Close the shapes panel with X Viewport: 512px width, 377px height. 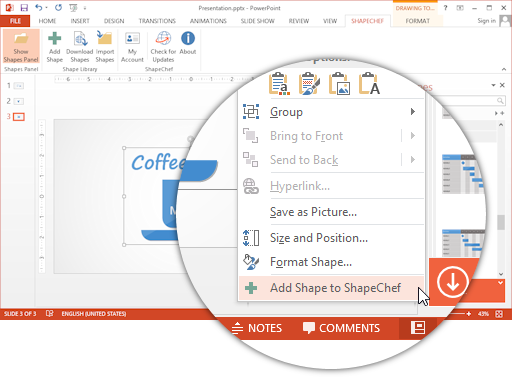[502, 85]
